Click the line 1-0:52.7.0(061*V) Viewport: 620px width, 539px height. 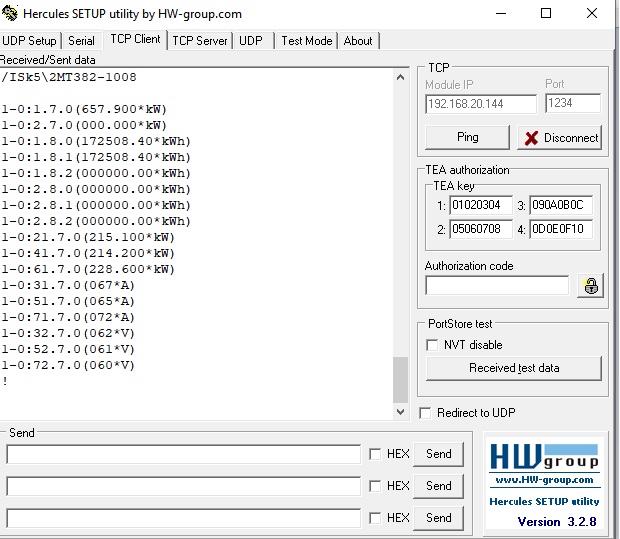pos(68,349)
